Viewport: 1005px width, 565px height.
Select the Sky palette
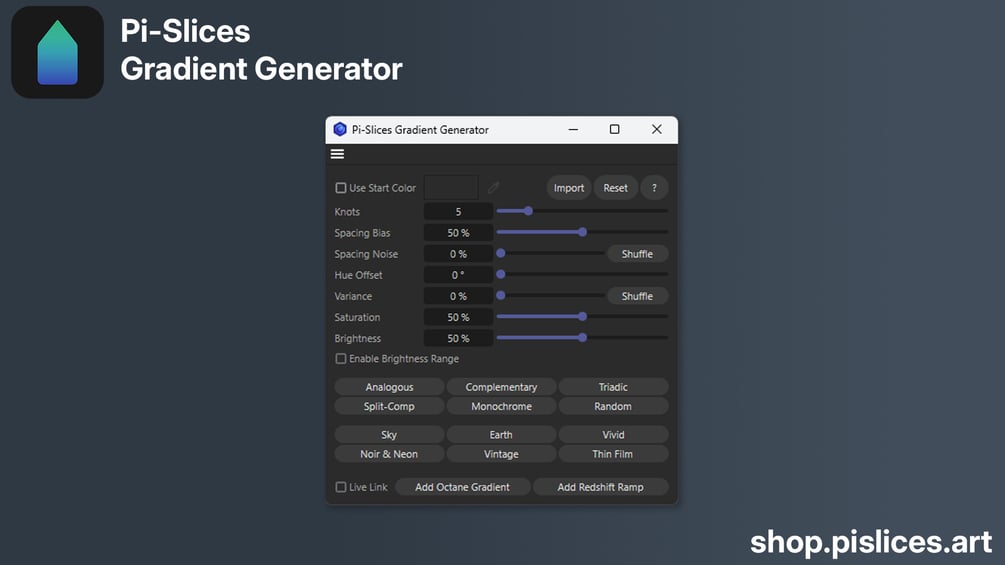[x=389, y=434]
